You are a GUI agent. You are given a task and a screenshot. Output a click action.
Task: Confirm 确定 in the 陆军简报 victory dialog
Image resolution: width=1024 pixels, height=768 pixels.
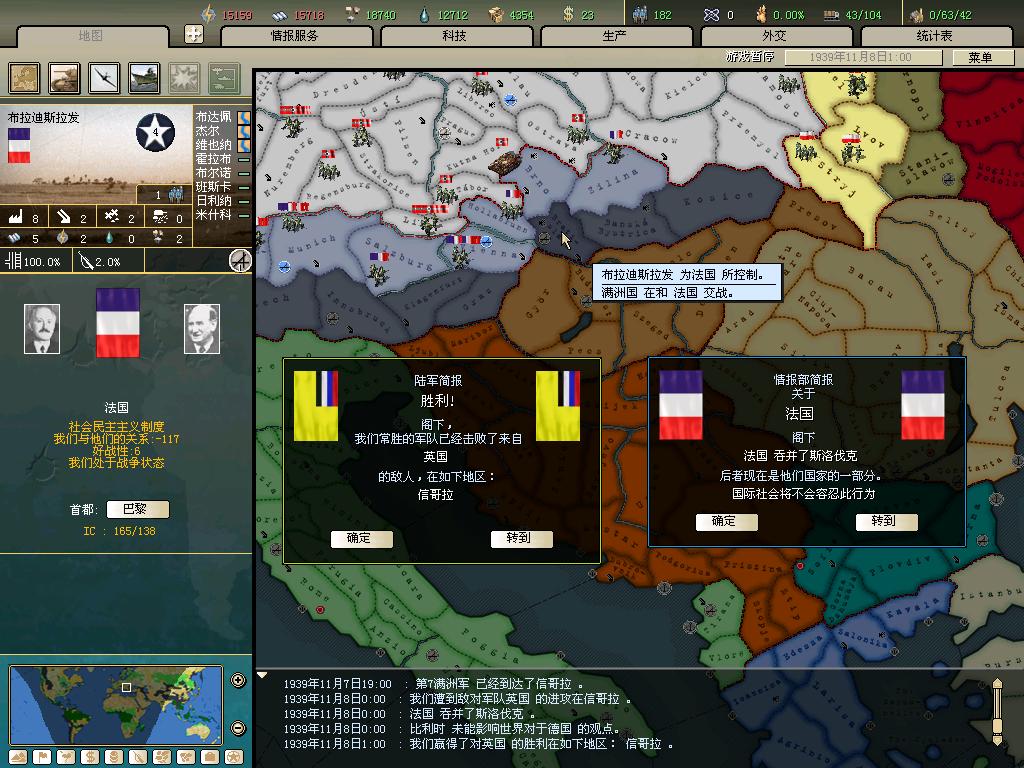coord(360,538)
